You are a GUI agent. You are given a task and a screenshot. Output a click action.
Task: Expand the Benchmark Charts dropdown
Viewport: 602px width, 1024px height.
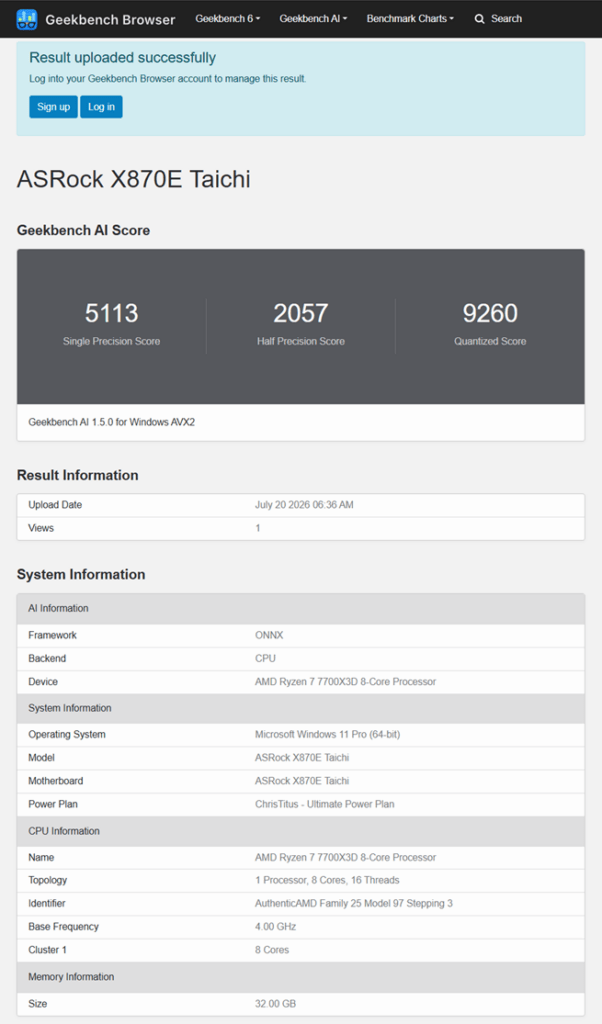click(x=410, y=18)
